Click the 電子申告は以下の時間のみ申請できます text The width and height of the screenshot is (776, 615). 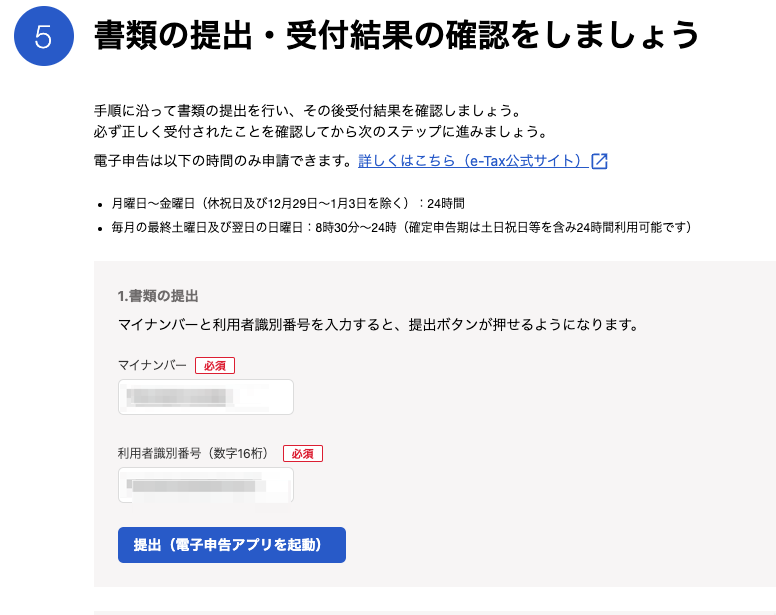(223, 161)
